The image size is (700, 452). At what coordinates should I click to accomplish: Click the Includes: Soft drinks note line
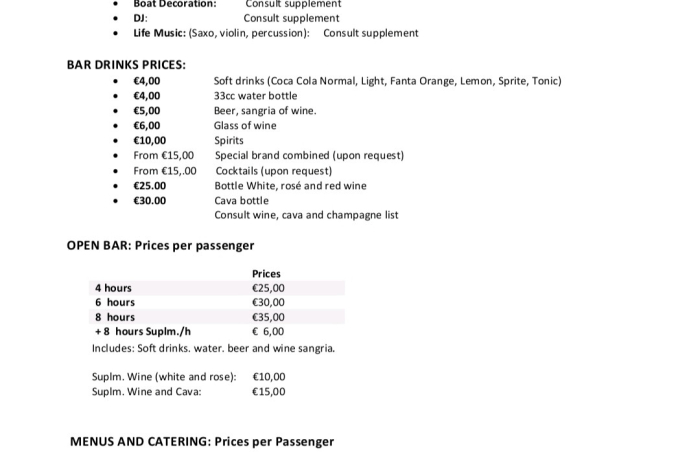tap(213, 348)
